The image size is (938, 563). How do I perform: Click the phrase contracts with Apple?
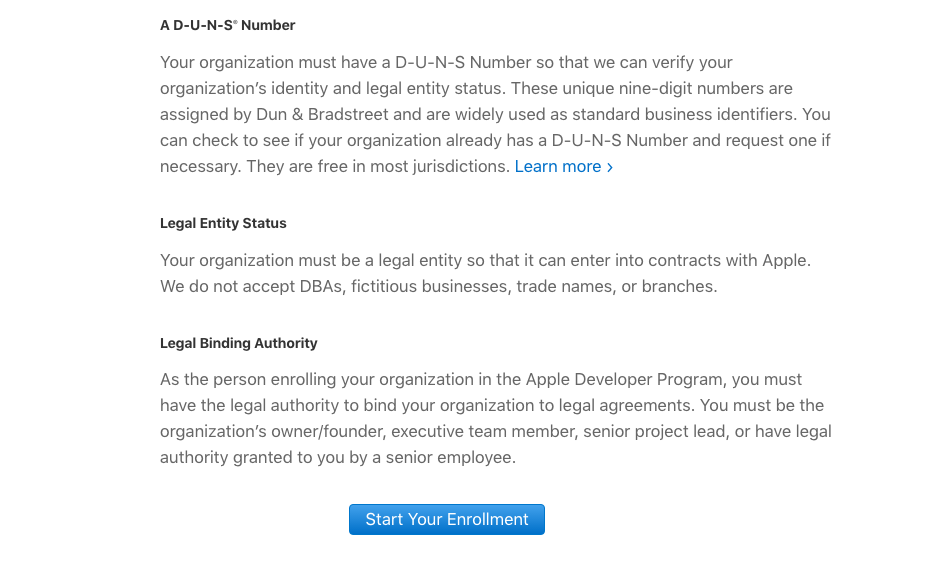[x=729, y=260]
